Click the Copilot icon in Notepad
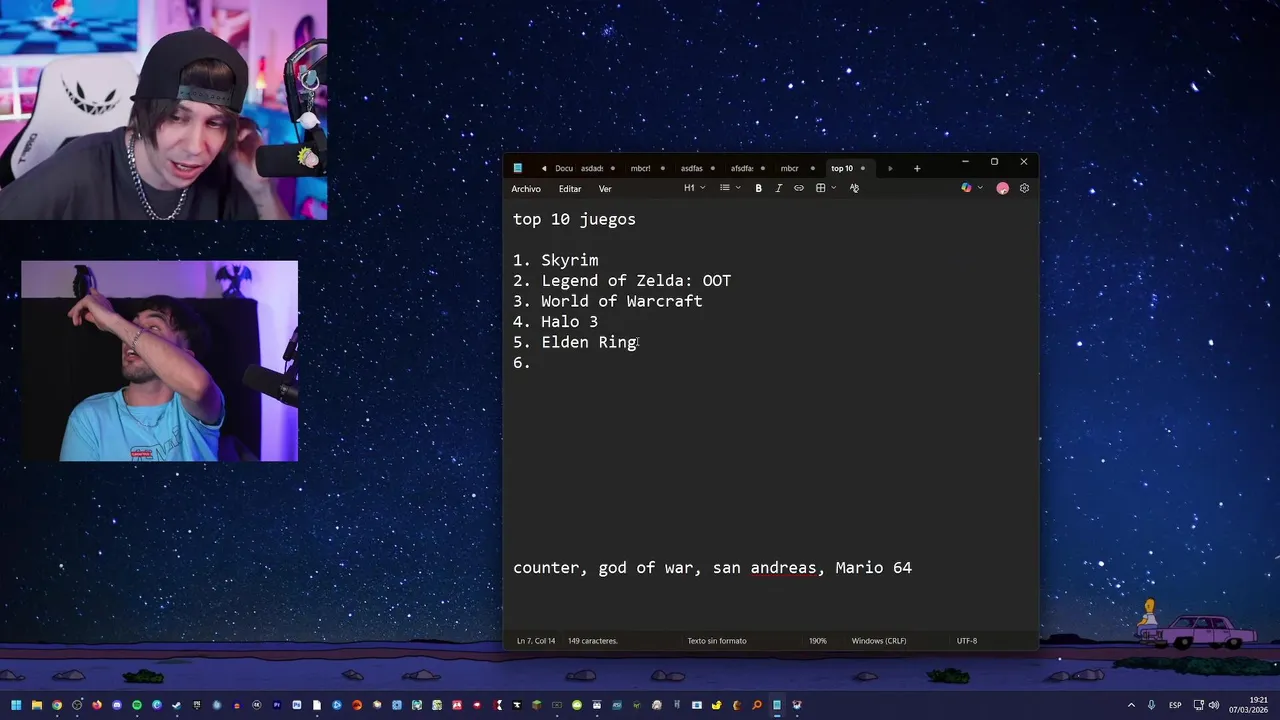 coord(966,188)
